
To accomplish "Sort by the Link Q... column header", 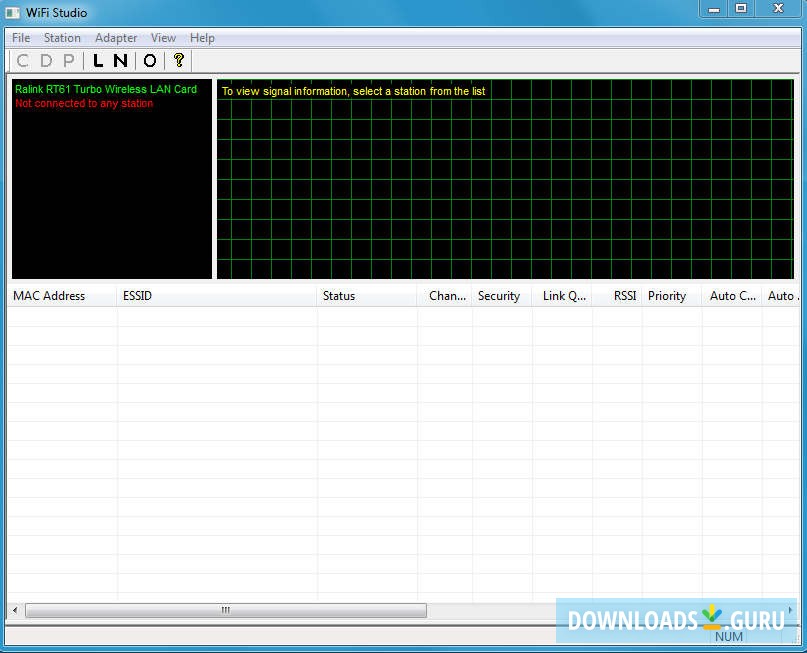I will pyautogui.click(x=562, y=296).
